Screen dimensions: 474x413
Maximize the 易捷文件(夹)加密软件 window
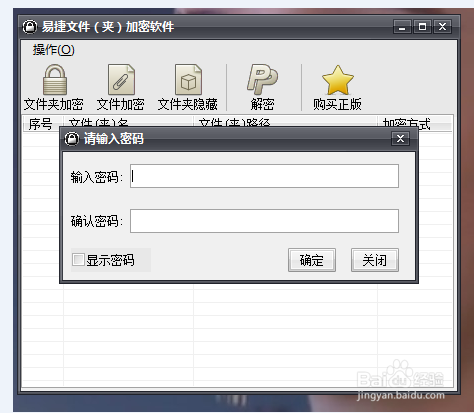click(422, 27)
